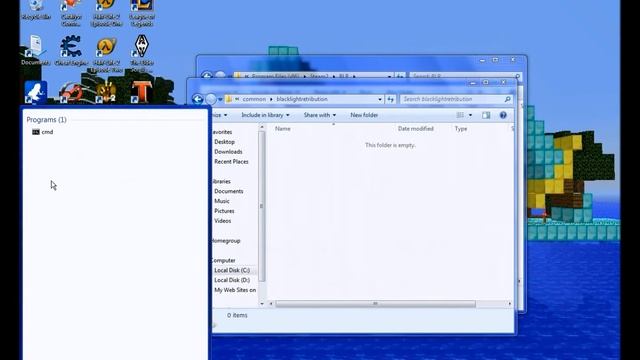Open the view options dropdown arrow

click(470, 115)
